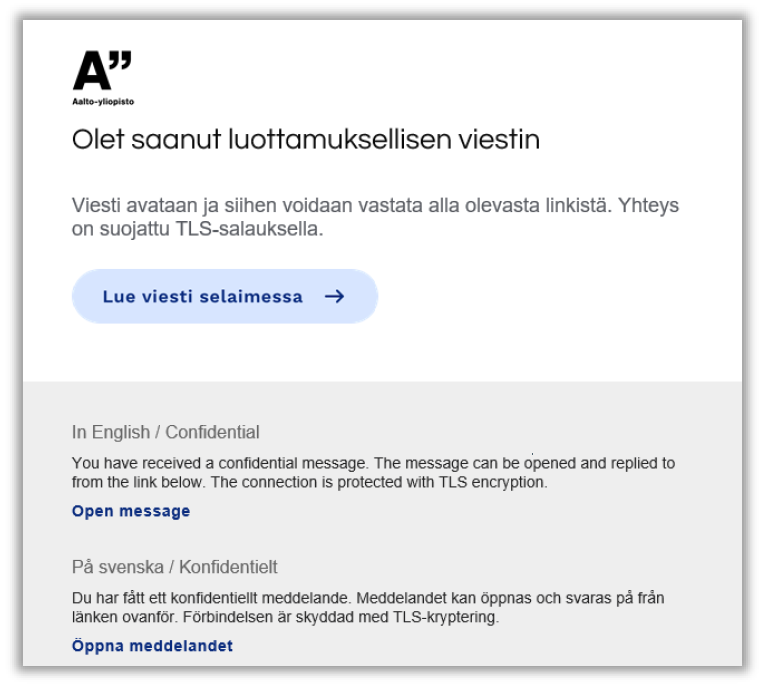Follow the Öppna meddelandet link
The width and height of the screenshot is (773, 689).
152,646
